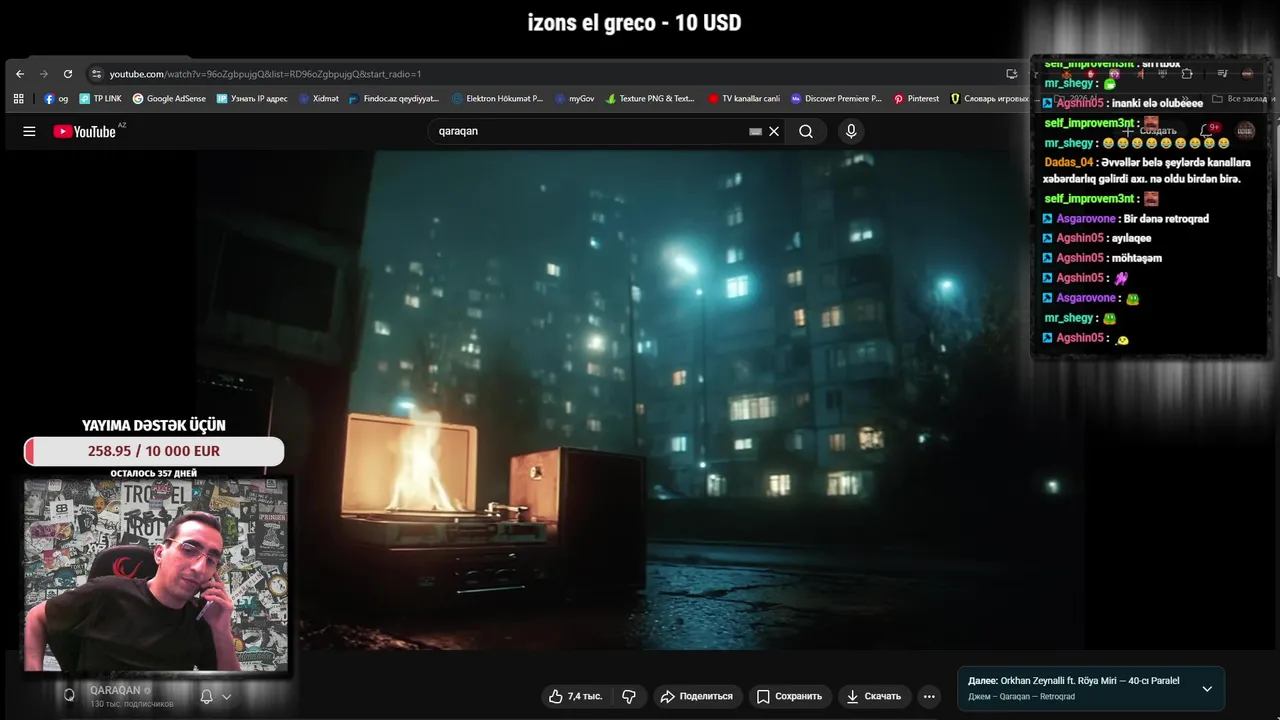Open the Elektron Hökumət bookmark
The image size is (1280, 720).
(497, 99)
